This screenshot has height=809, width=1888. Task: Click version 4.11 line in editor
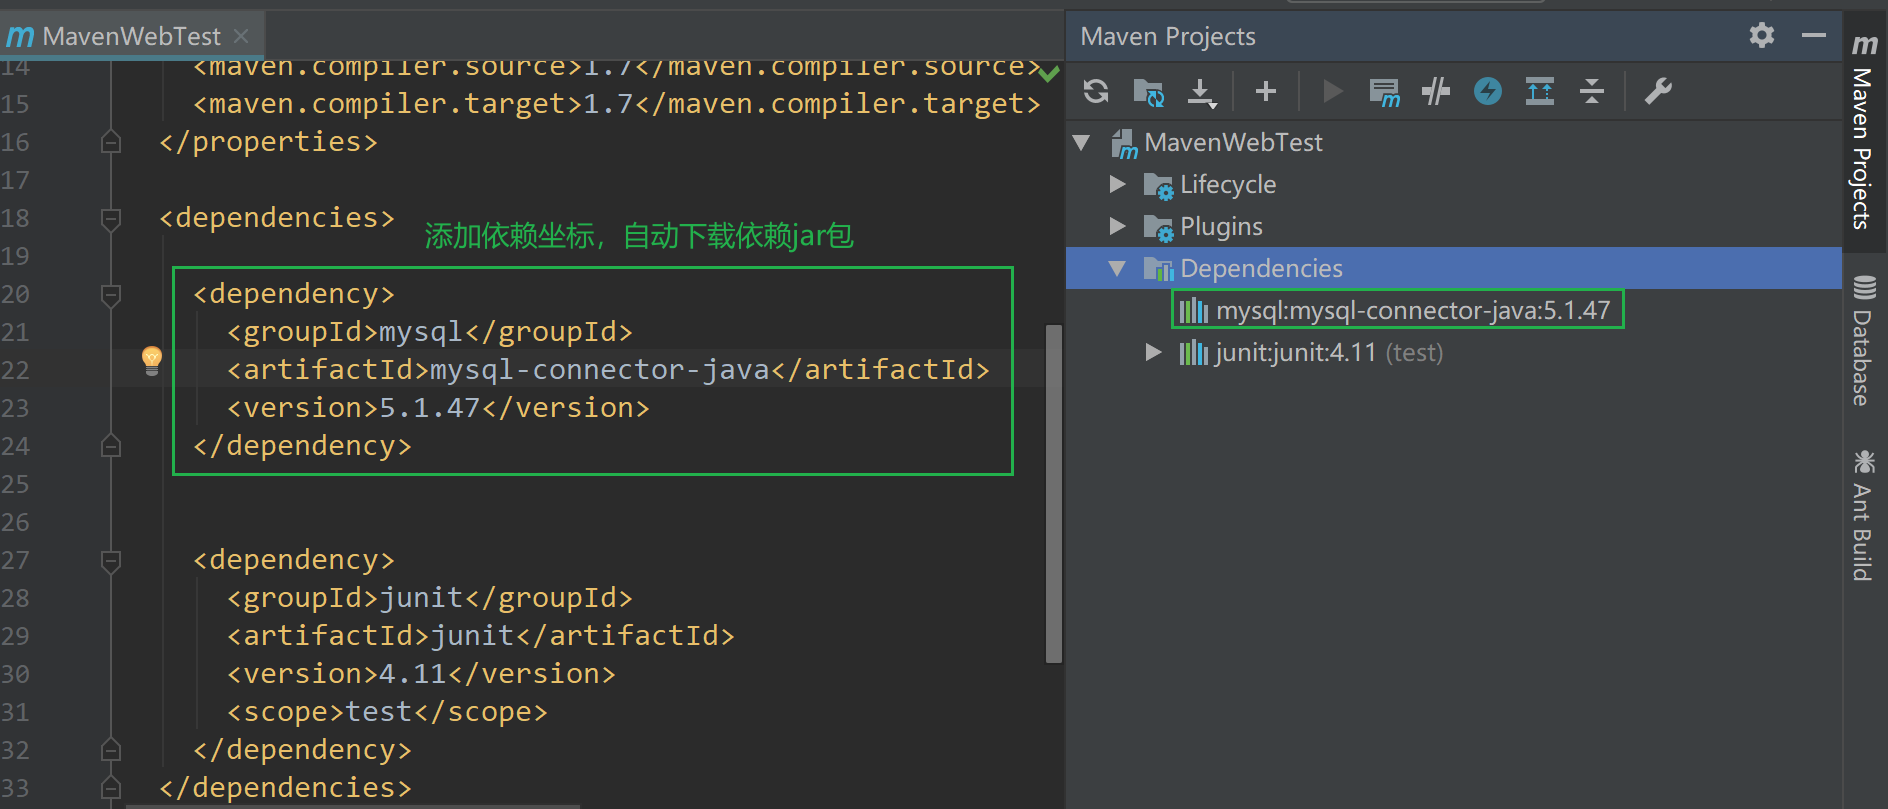point(421,674)
